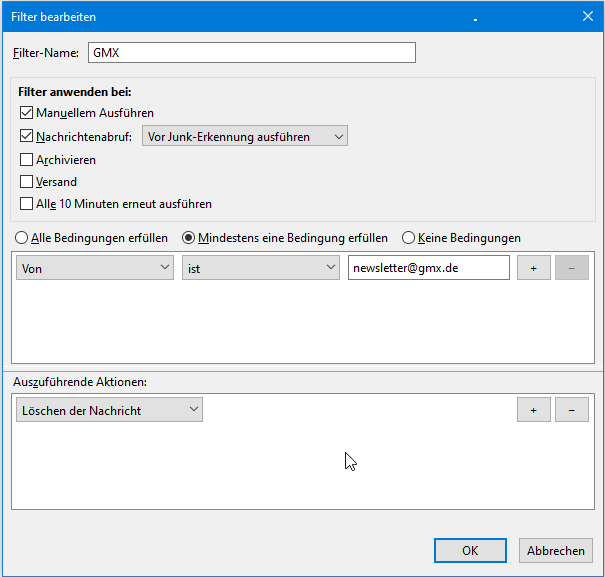This screenshot has width=605, height=577.
Task: Toggle Manuellem Ausführen checkbox
Action: tap(27, 113)
